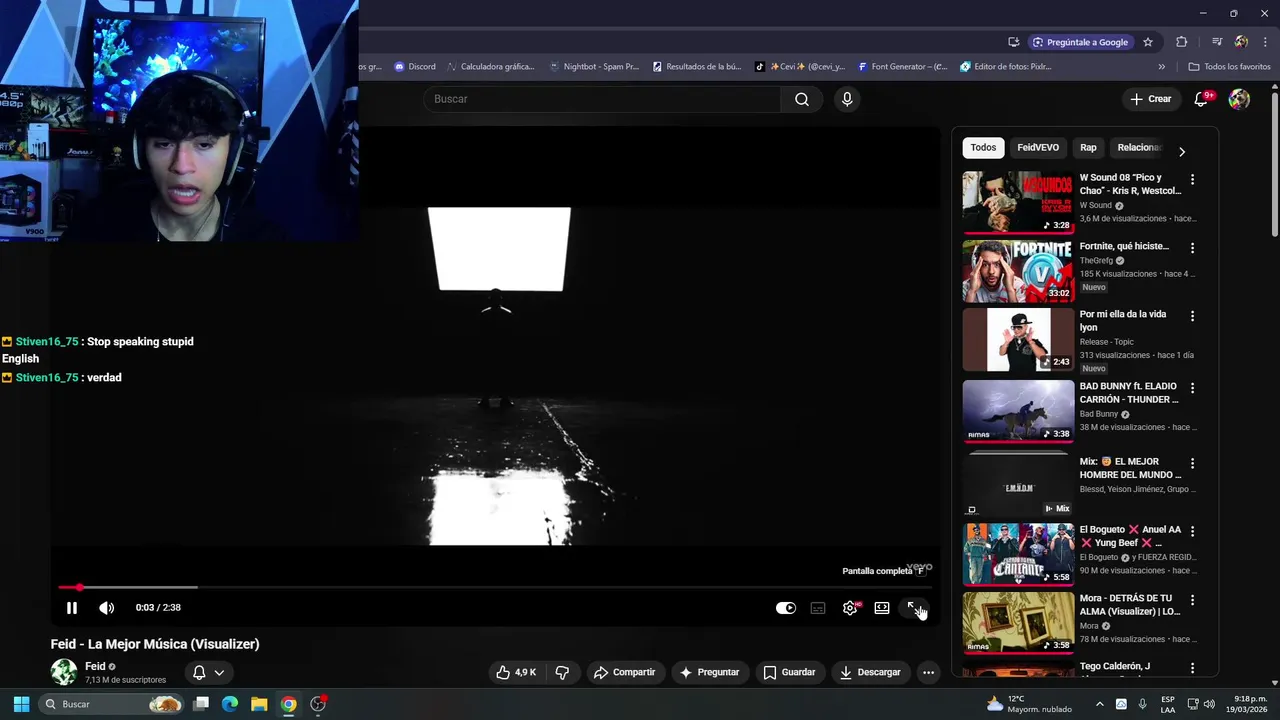Viewport: 1280px width, 720px height.
Task: Click the weather widget in taskbar
Action: (1028, 704)
